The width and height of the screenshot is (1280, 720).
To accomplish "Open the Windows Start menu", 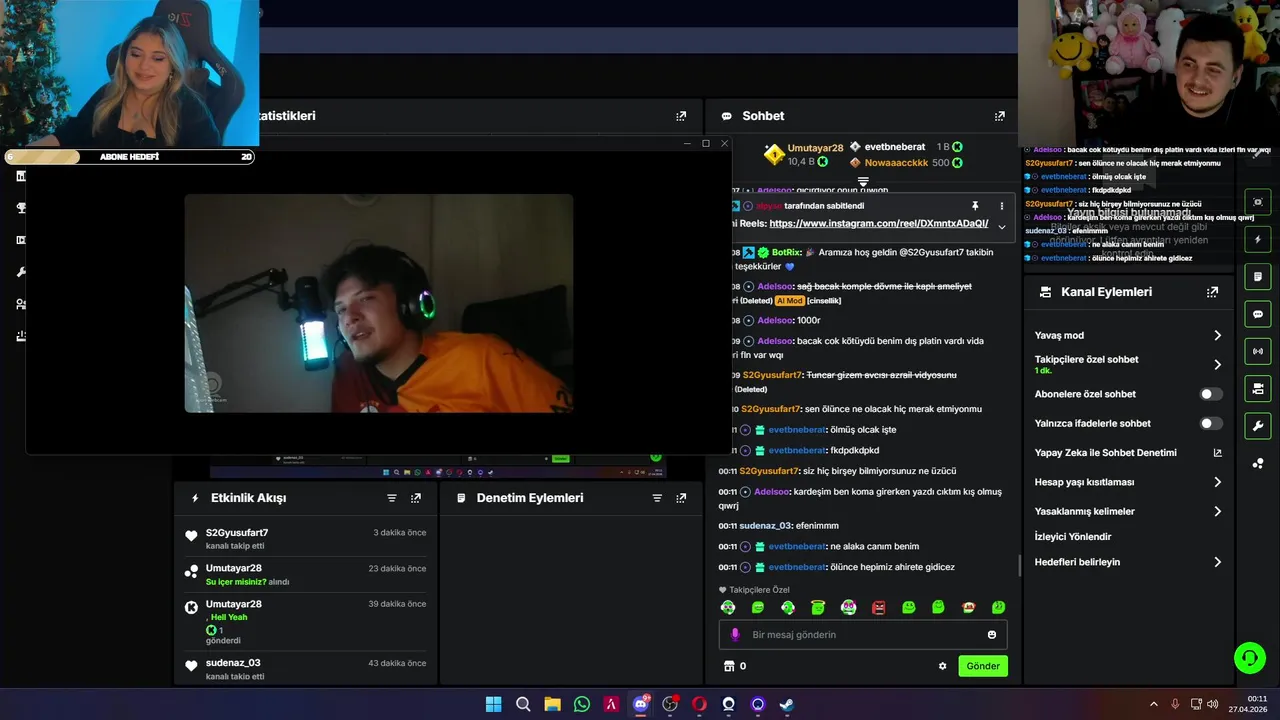I will (x=493, y=704).
